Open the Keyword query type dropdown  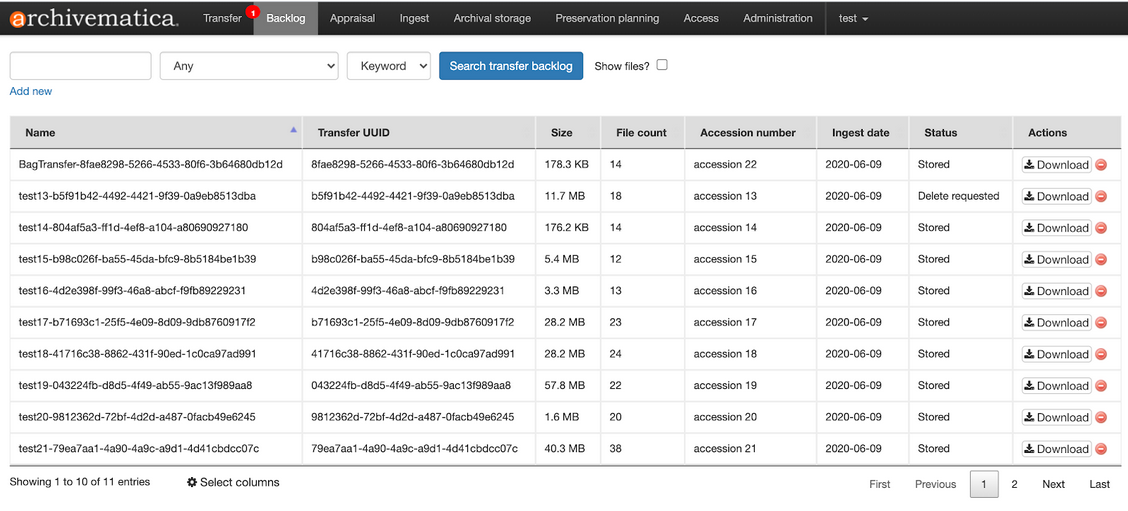coord(388,66)
